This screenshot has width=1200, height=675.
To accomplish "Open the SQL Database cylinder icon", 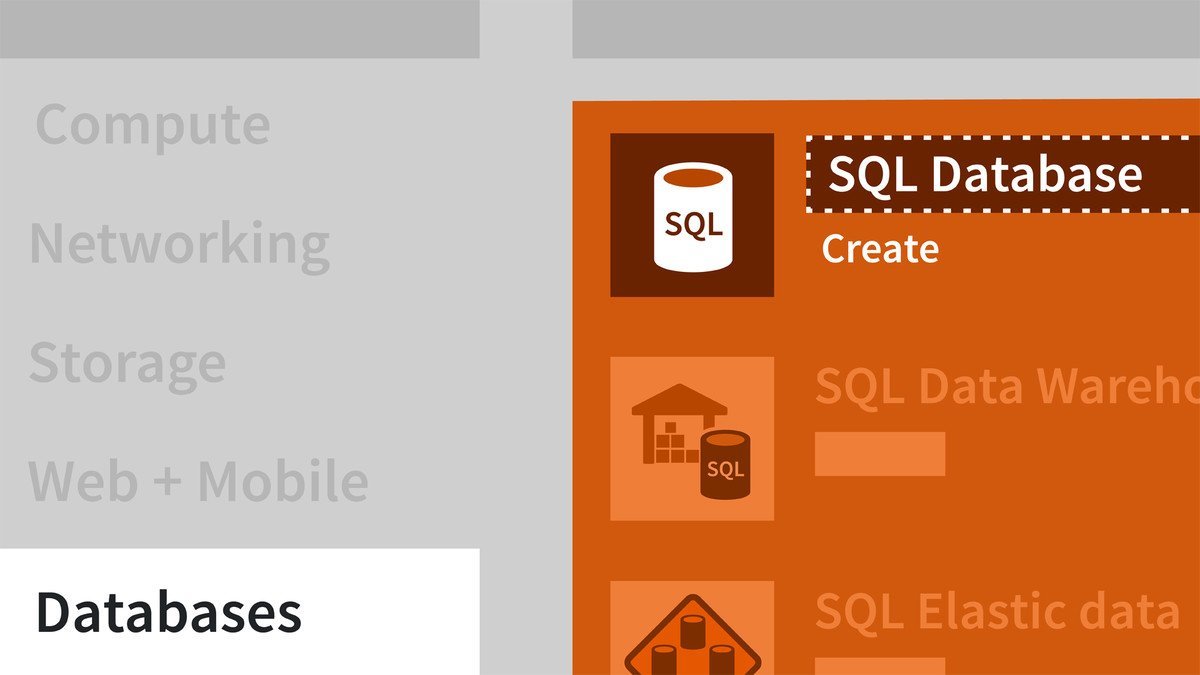I will (692, 215).
